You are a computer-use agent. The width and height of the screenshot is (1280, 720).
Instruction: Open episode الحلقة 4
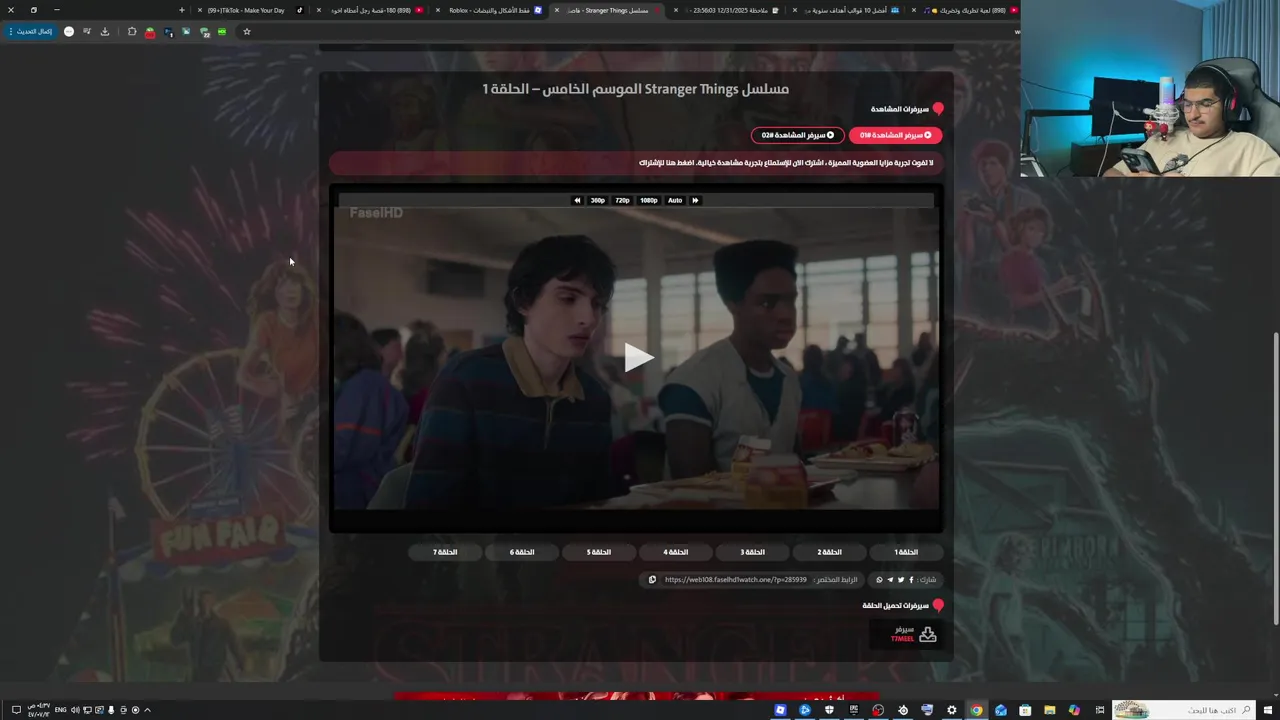point(676,552)
